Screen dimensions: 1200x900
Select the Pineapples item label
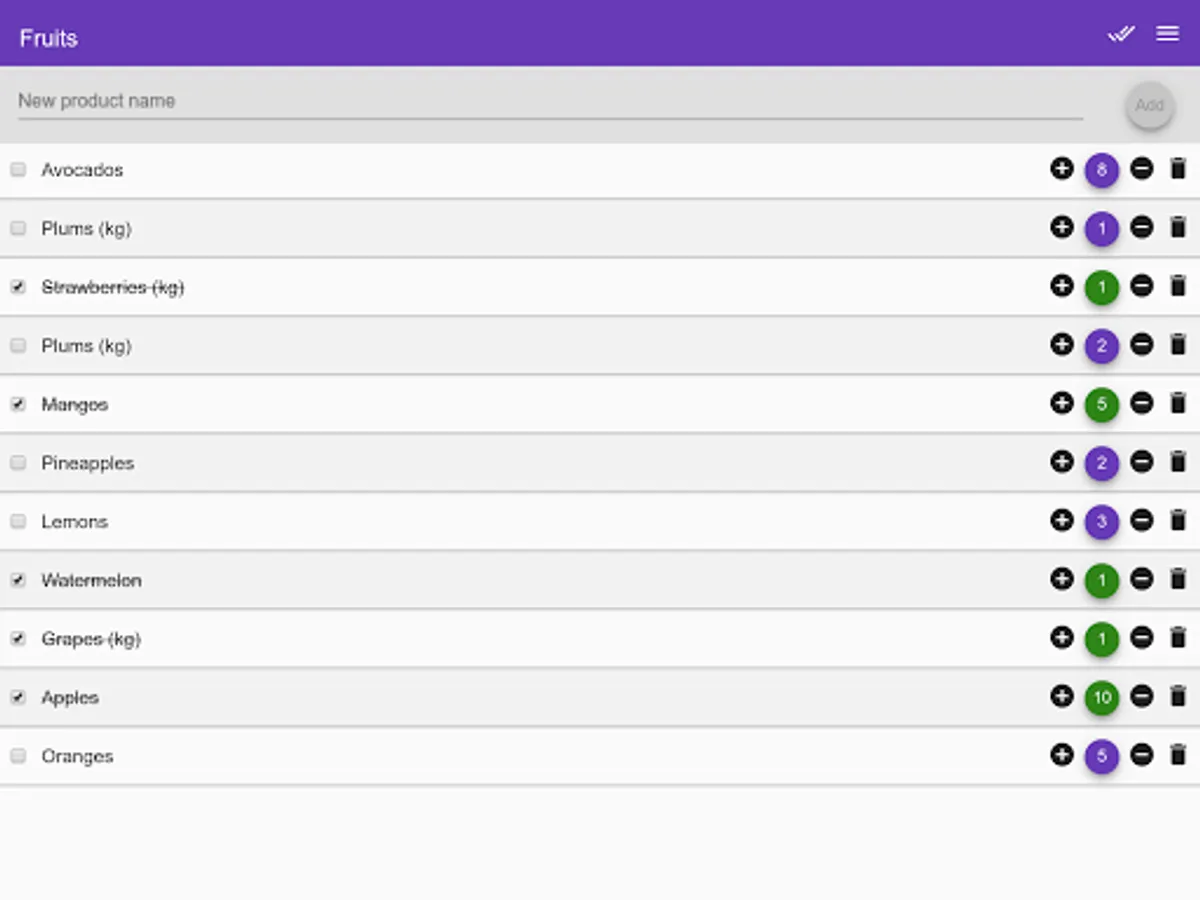(88, 463)
